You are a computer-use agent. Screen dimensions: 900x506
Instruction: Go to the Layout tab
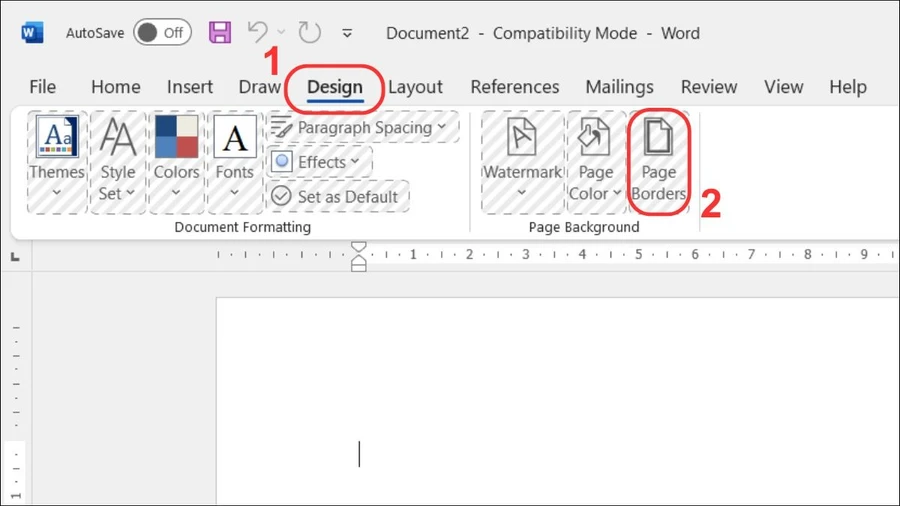[415, 87]
